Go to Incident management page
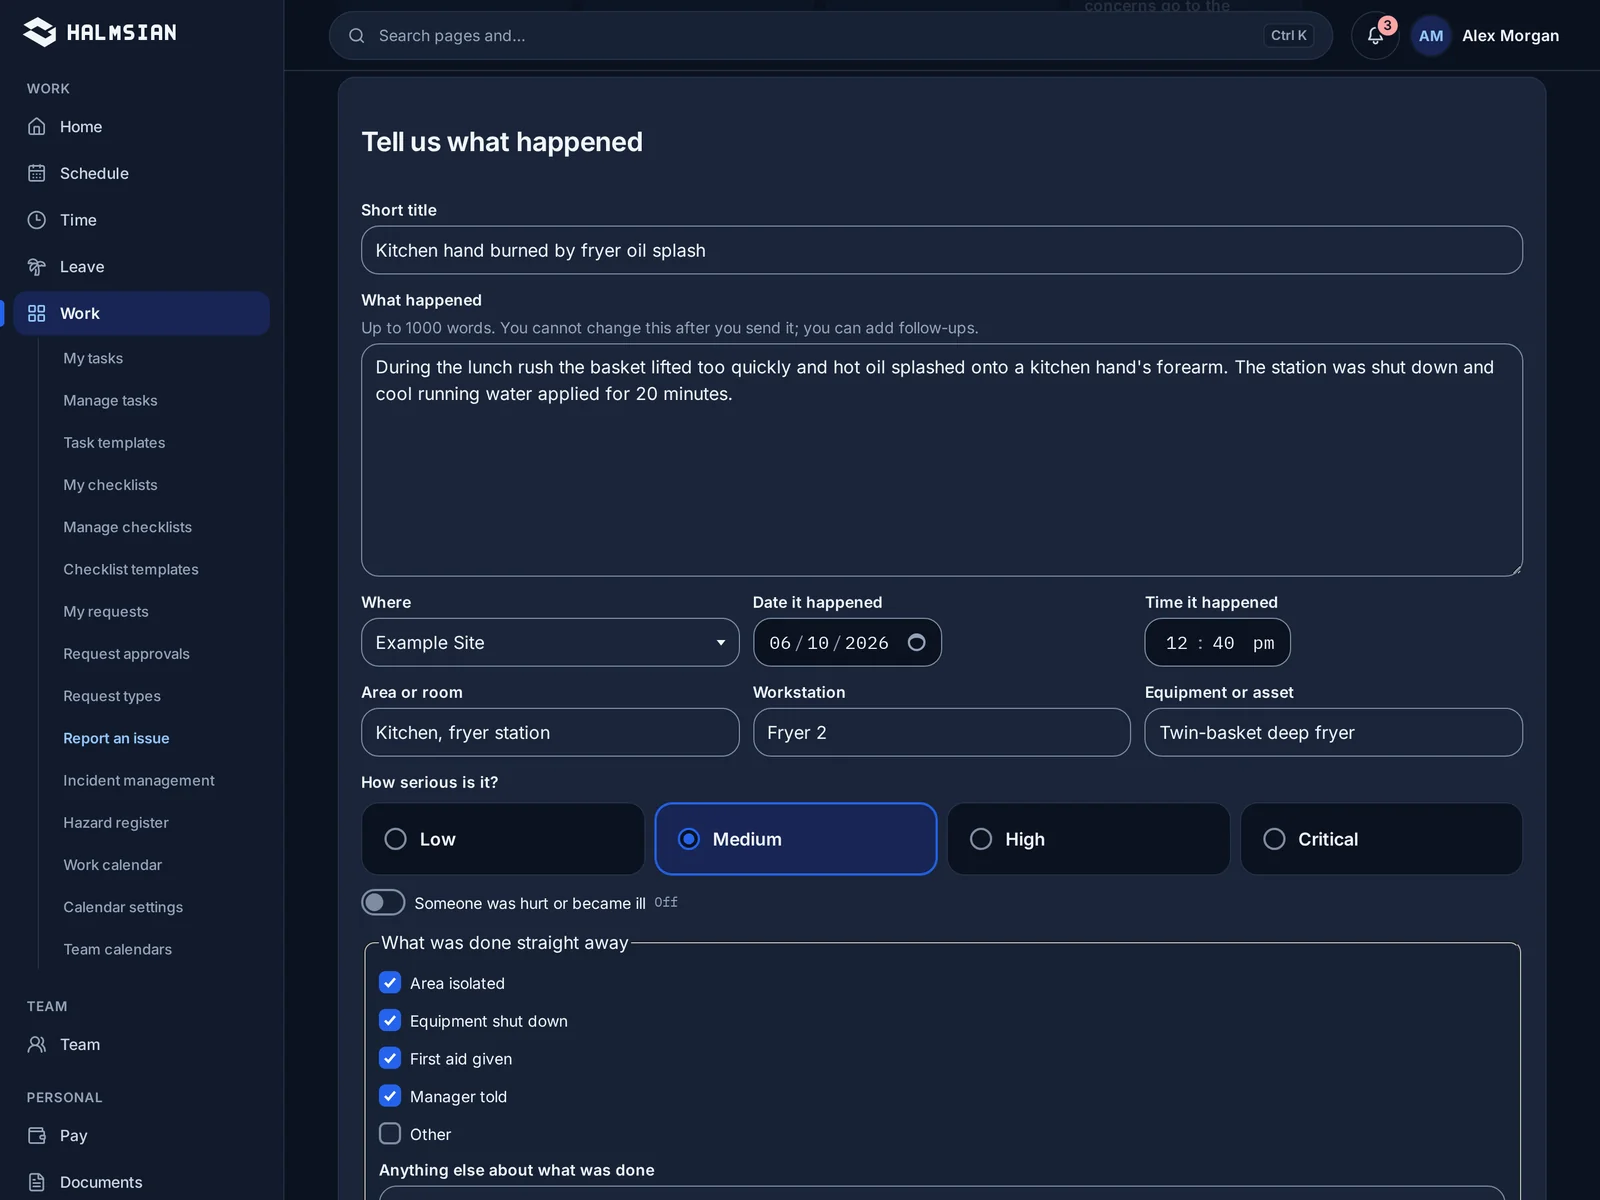 point(139,780)
